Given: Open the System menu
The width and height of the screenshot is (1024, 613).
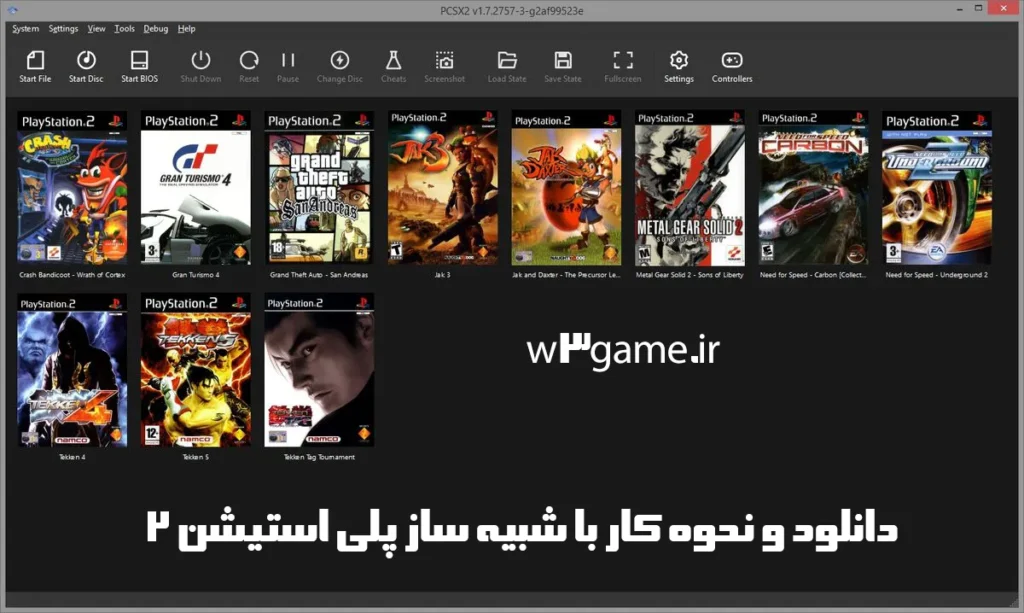Looking at the screenshot, I should coord(25,29).
